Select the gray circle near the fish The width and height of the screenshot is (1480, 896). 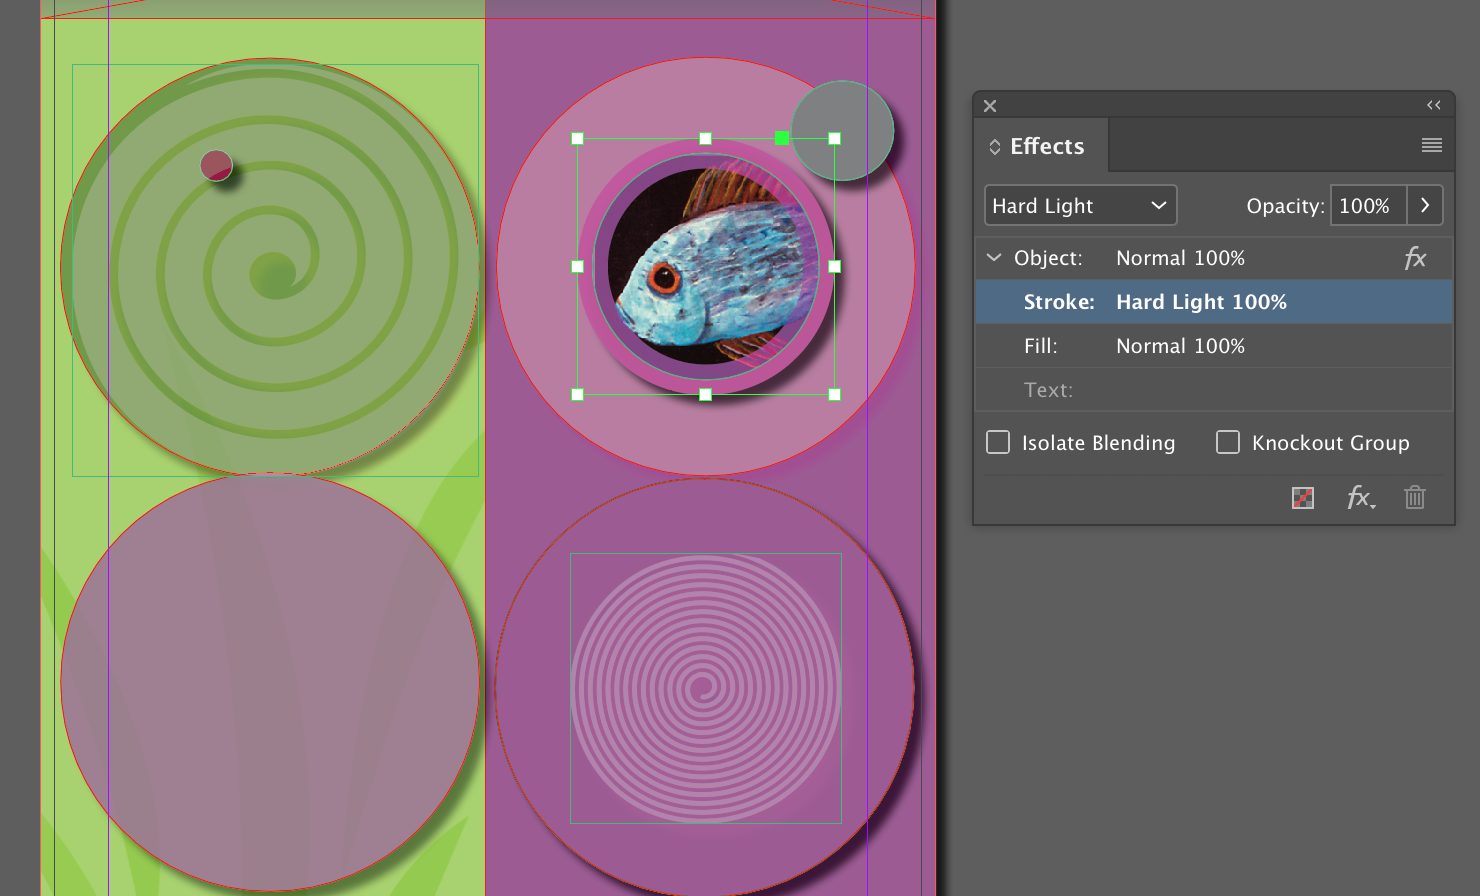coord(842,131)
